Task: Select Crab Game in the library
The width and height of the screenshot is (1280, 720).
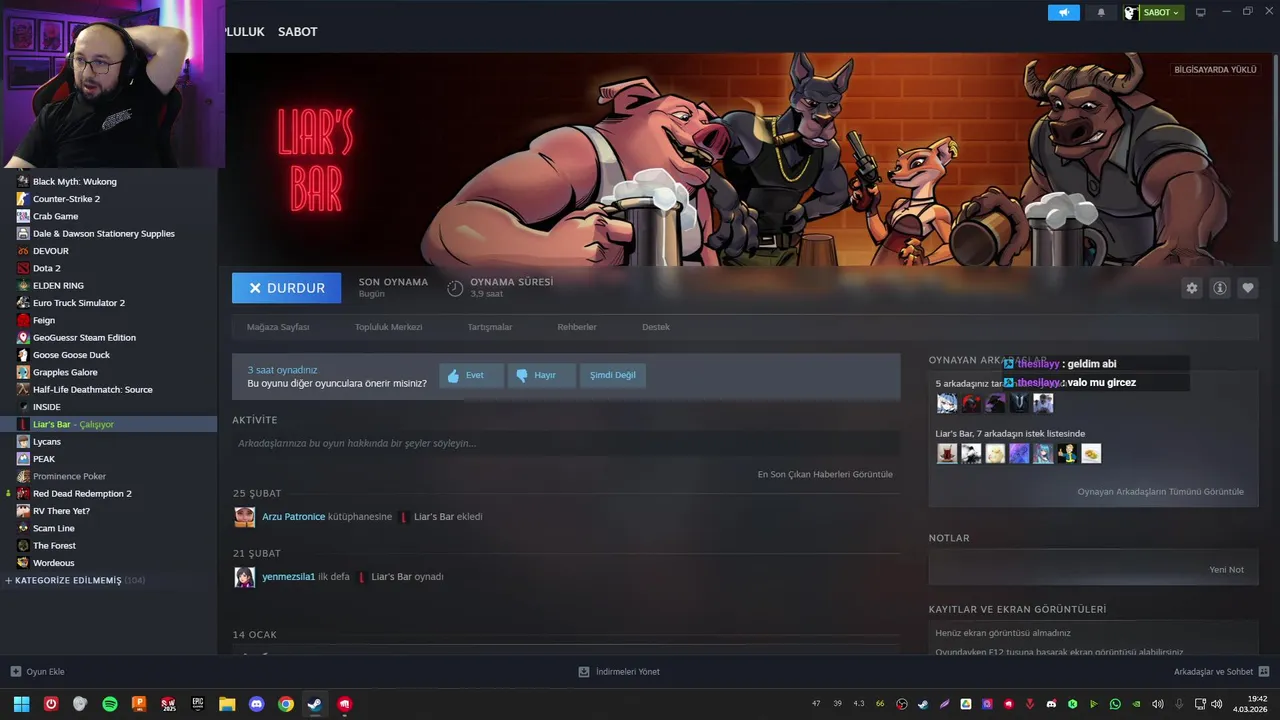Action: [55, 216]
